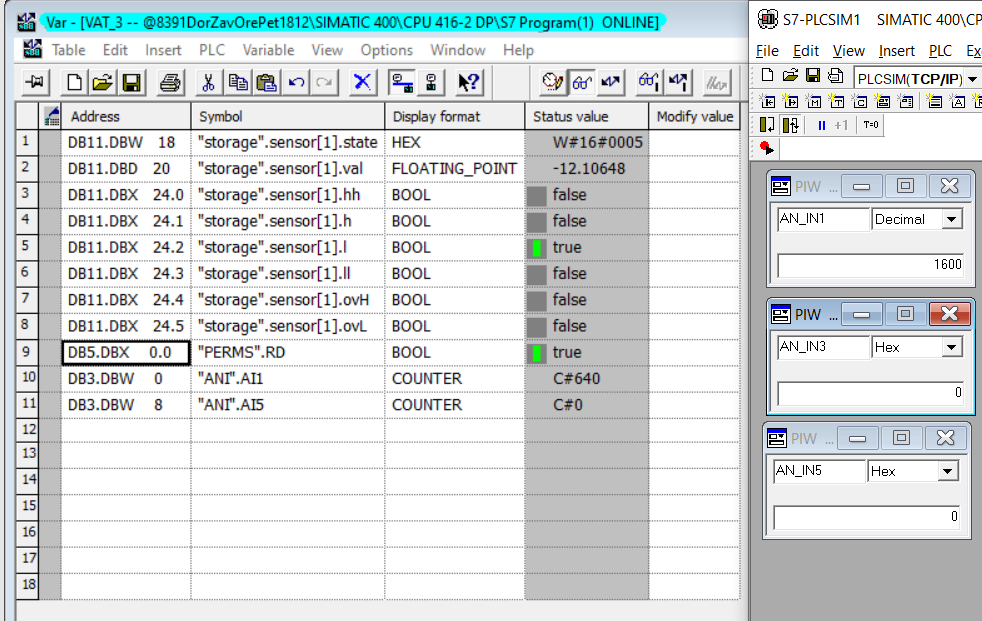Undo the last VAT edit

(296, 83)
